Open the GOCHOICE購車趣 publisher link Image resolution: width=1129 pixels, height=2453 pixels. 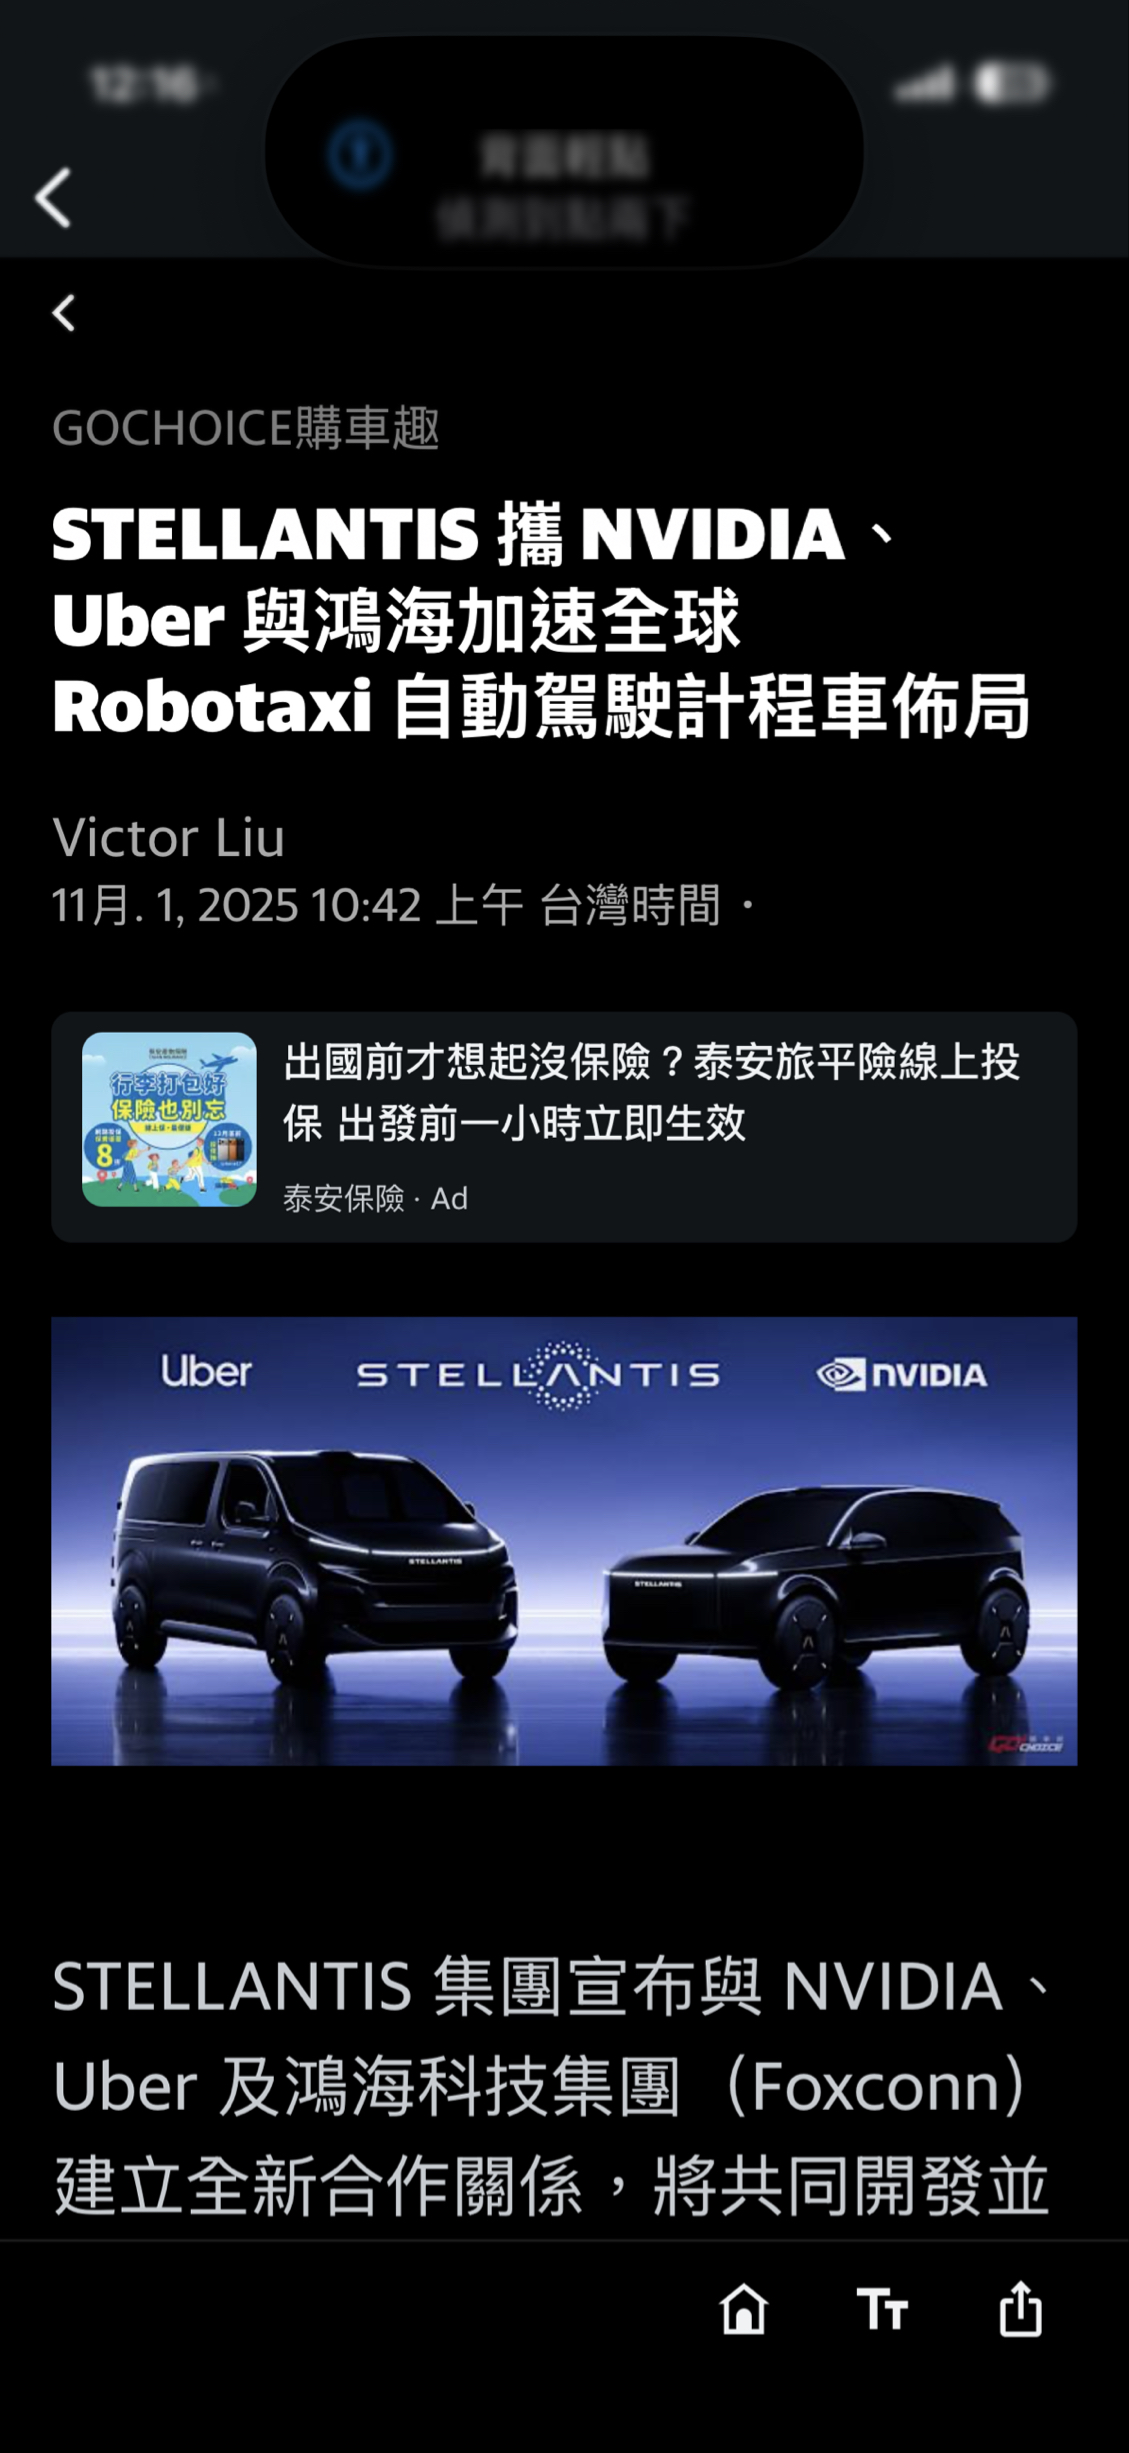(x=246, y=428)
